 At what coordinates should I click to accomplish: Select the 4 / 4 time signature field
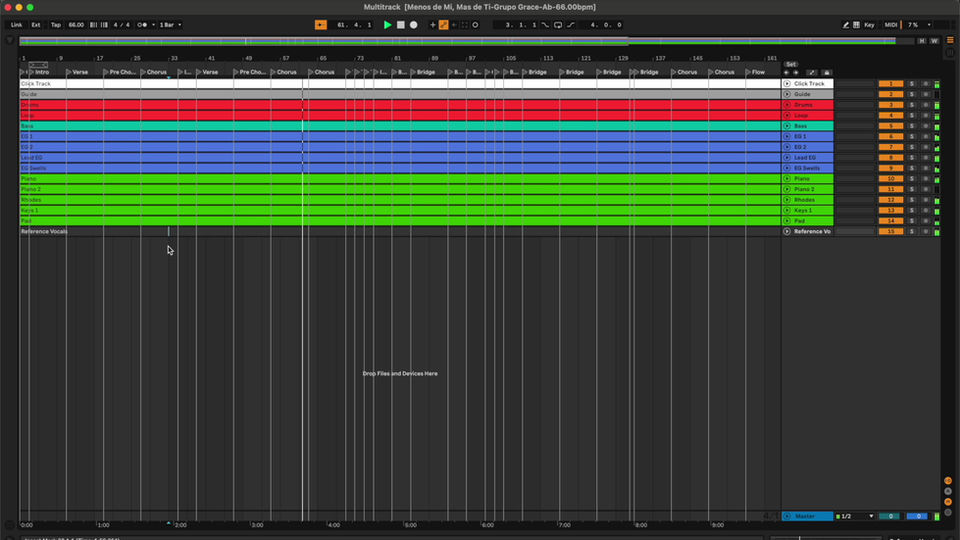[121, 25]
